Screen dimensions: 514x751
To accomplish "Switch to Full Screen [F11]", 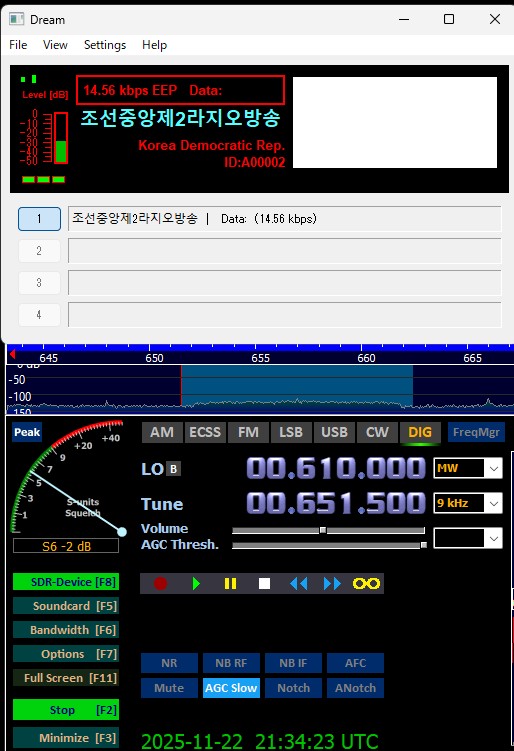I will [66, 678].
